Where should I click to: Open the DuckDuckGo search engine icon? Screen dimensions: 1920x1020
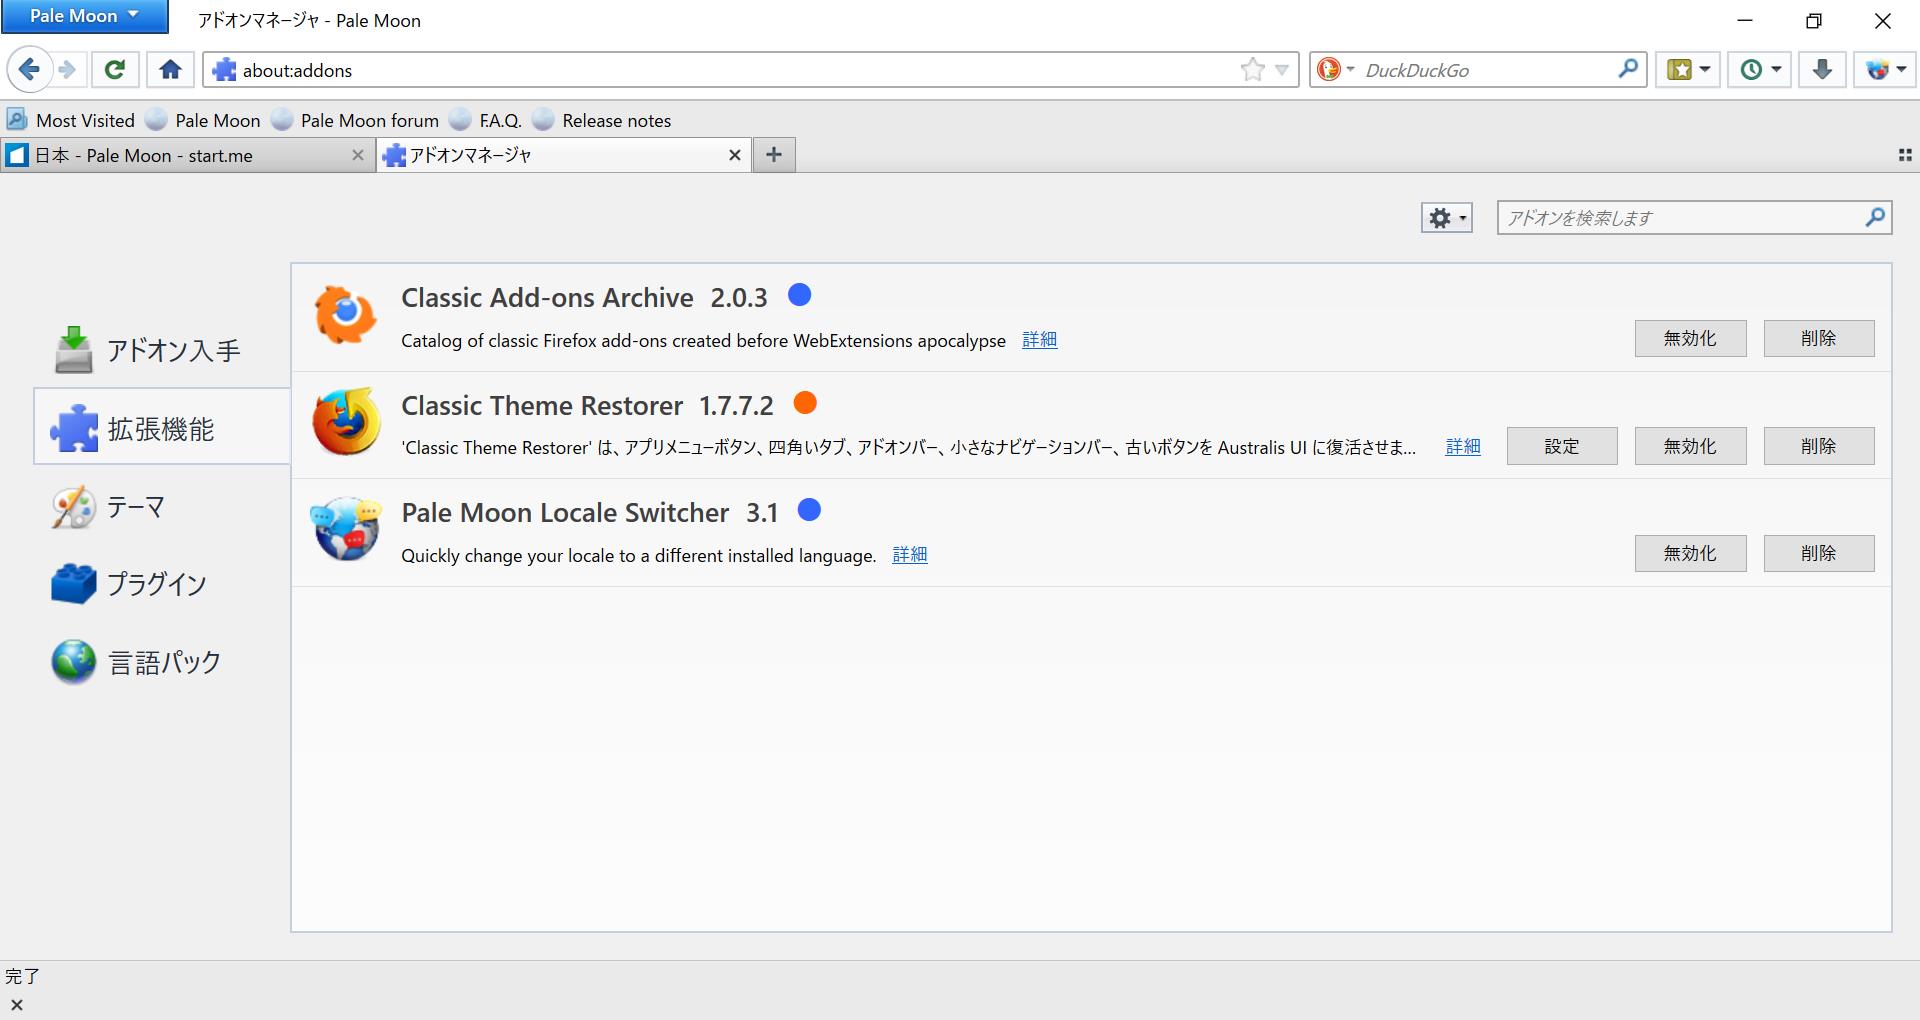[1329, 70]
